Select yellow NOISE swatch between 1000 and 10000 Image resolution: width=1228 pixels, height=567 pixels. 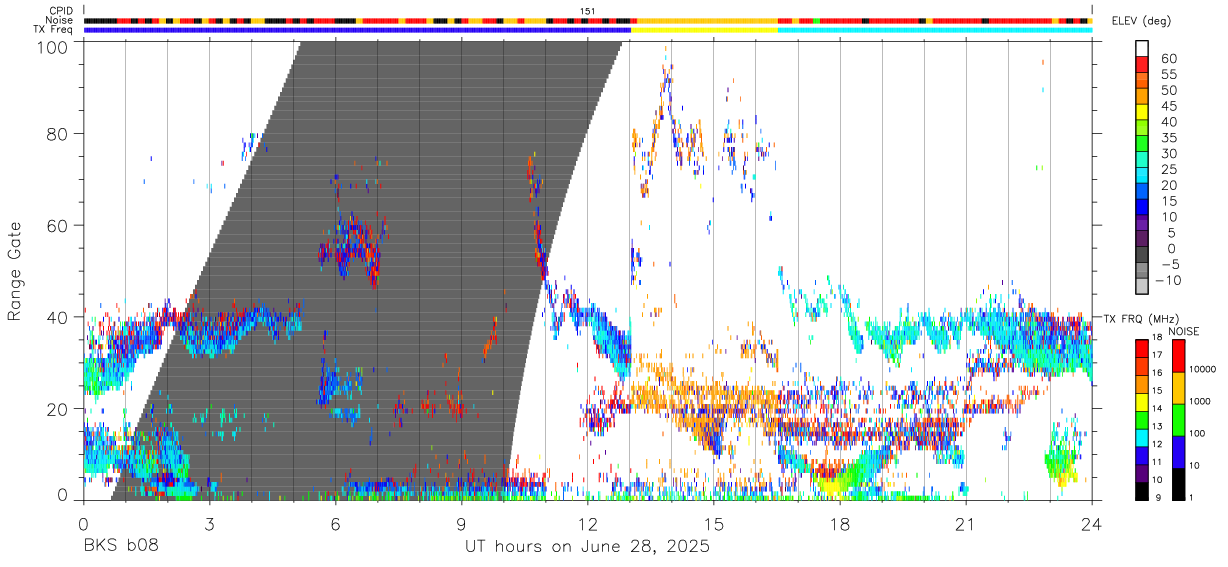pyautogui.click(x=1177, y=387)
